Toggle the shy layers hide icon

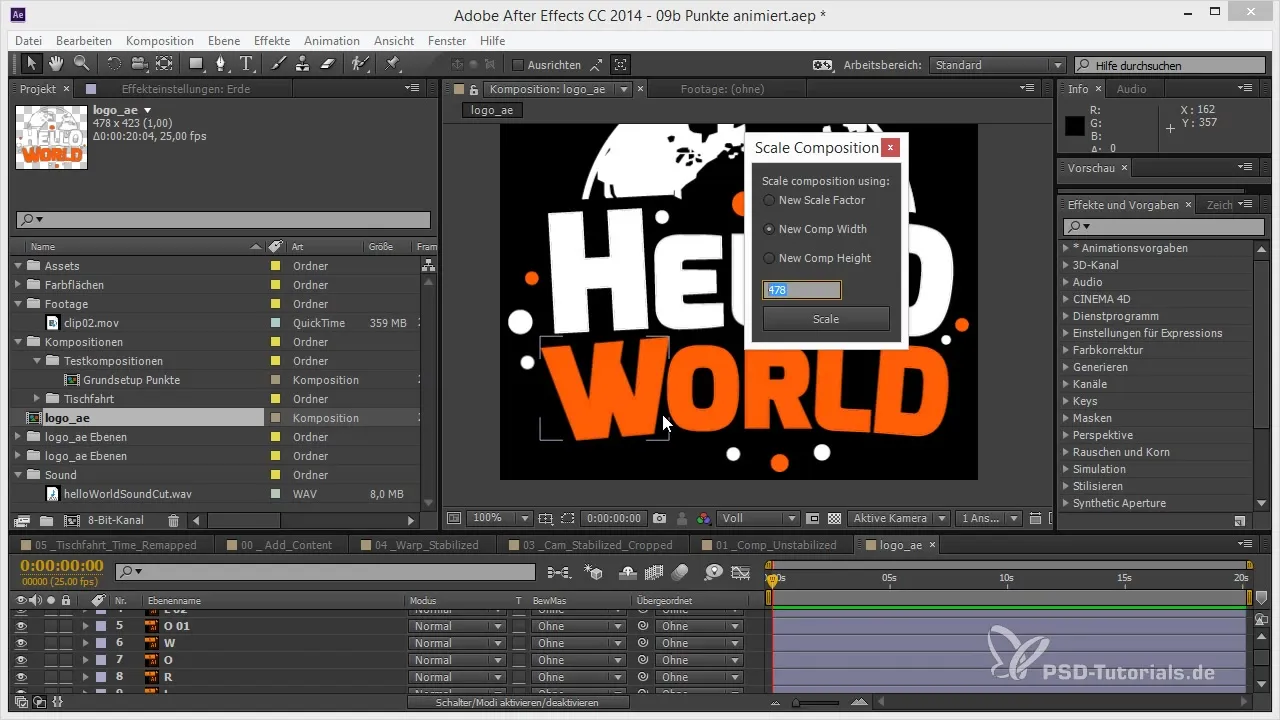pyautogui.click(x=629, y=572)
